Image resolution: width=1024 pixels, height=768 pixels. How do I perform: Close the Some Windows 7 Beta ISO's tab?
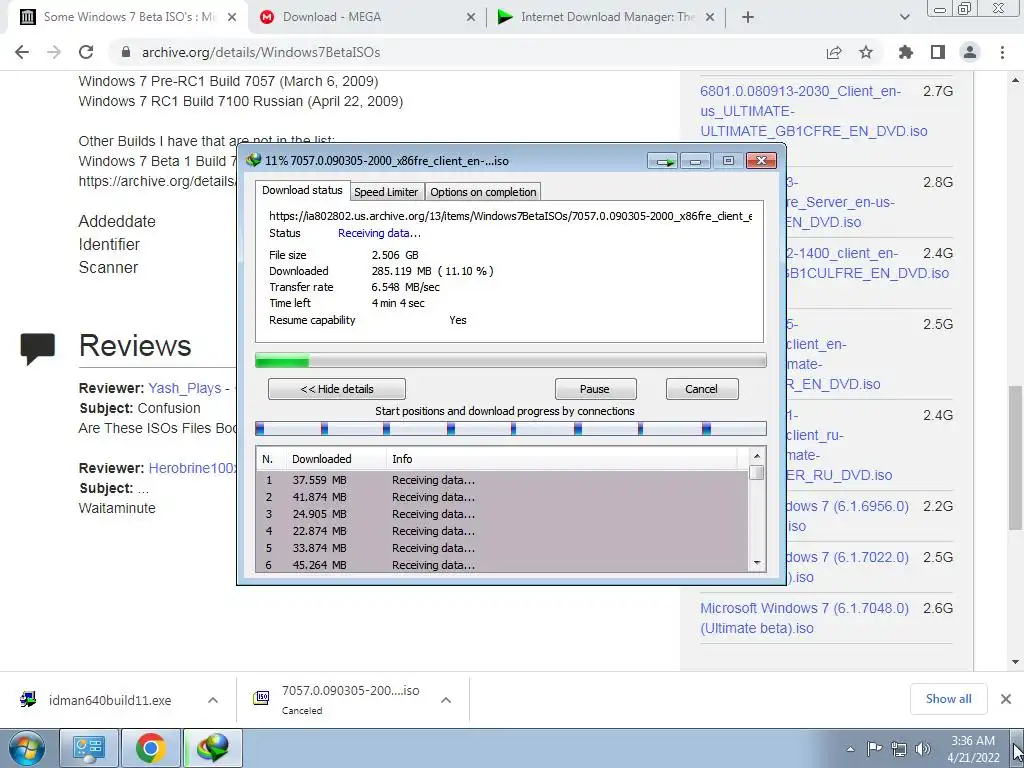coord(232,17)
